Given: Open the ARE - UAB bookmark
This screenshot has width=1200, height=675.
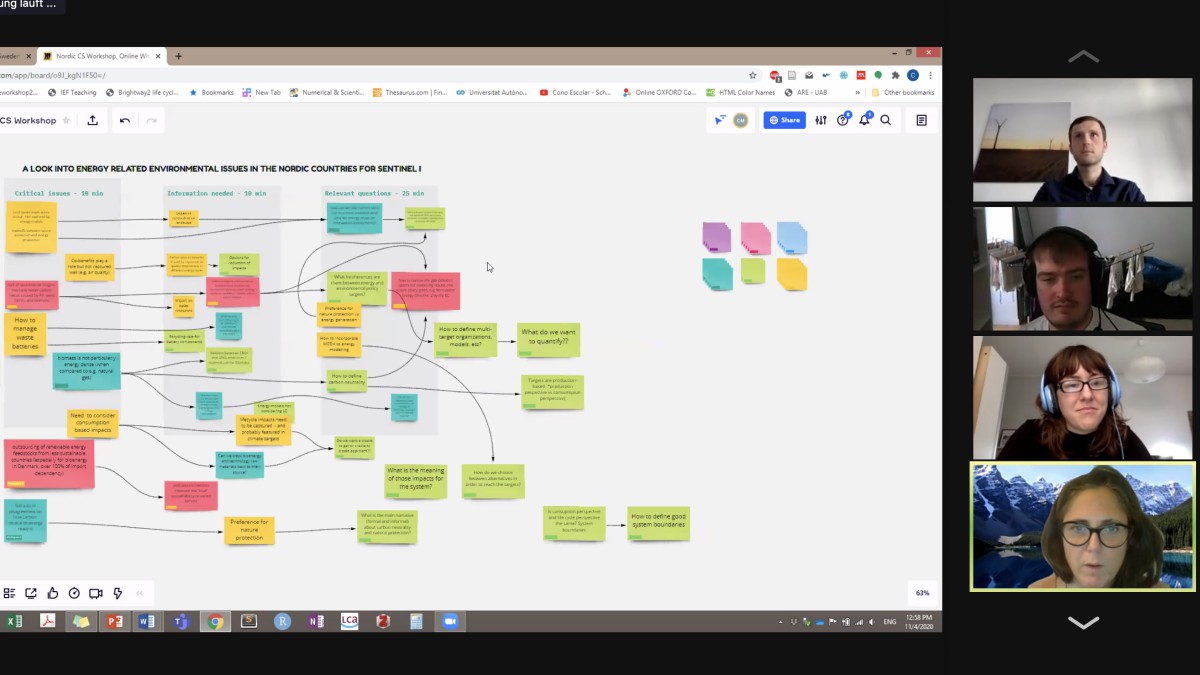Looking at the screenshot, I should (x=806, y=92).
